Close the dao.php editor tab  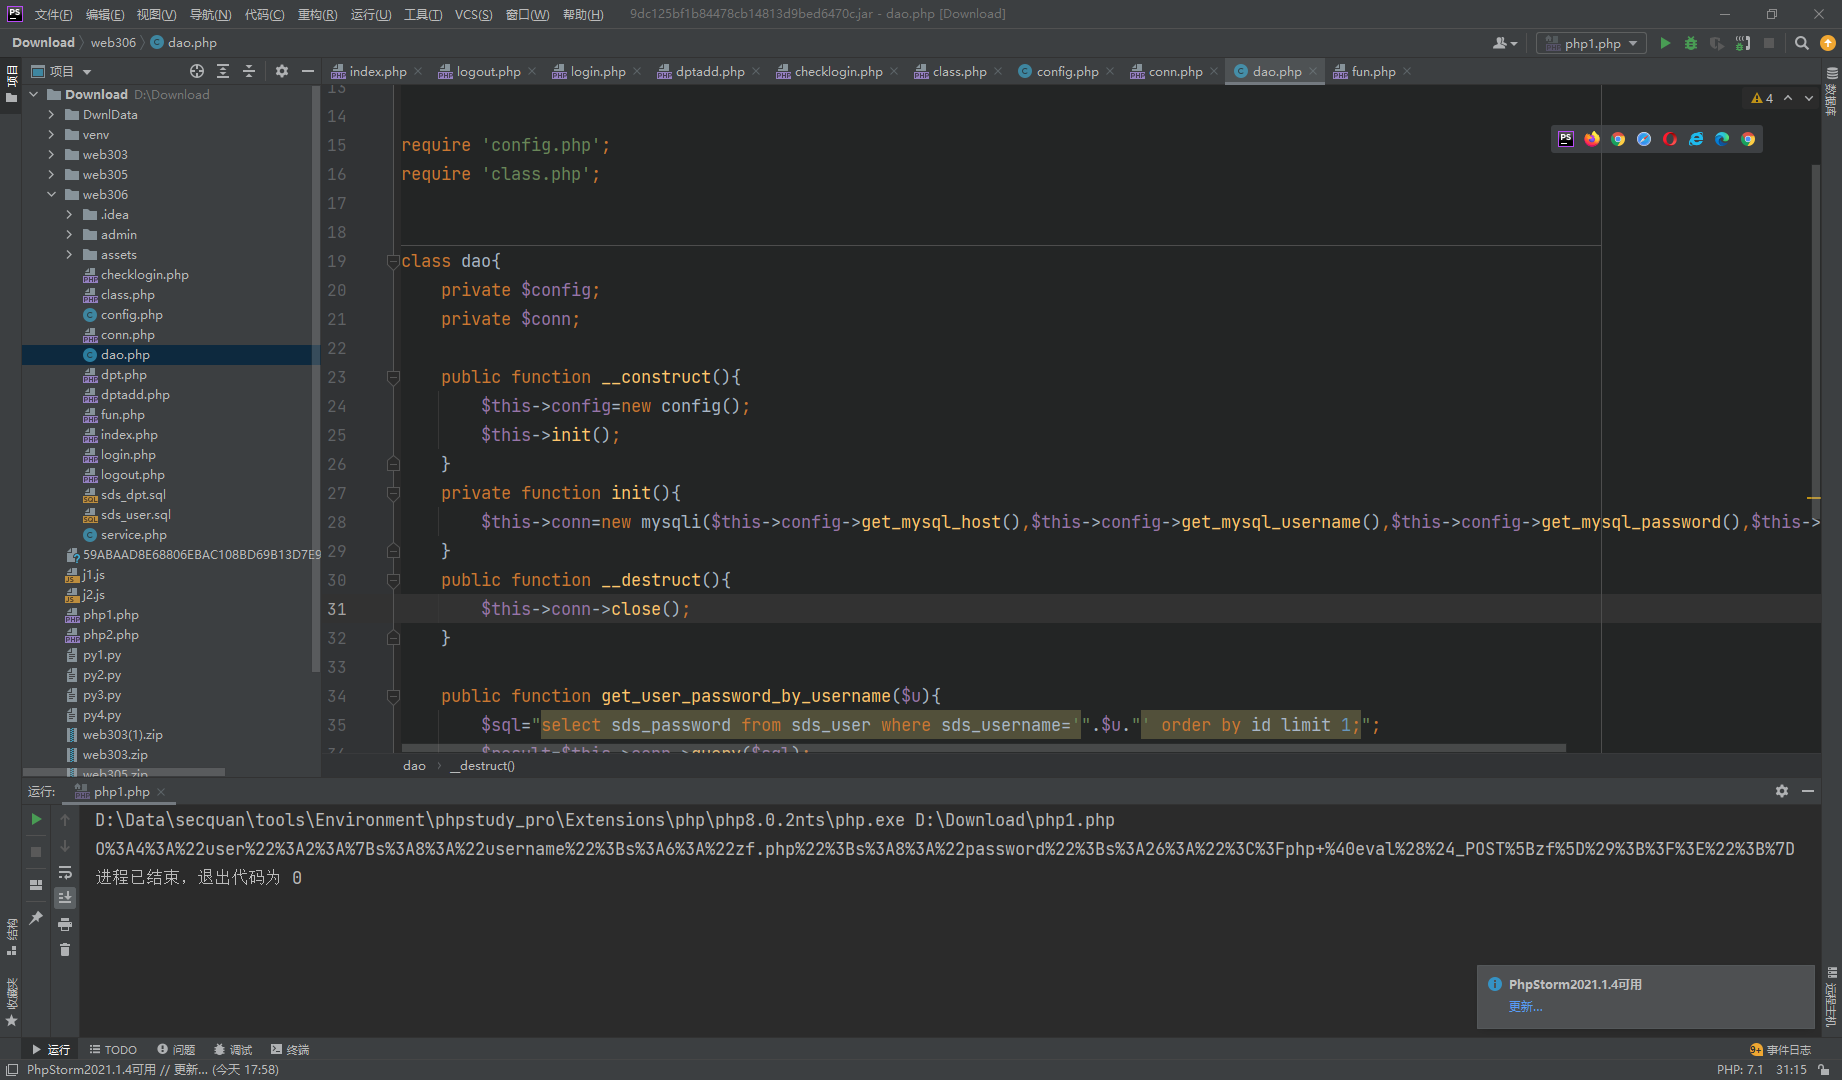pos(1313,71)
